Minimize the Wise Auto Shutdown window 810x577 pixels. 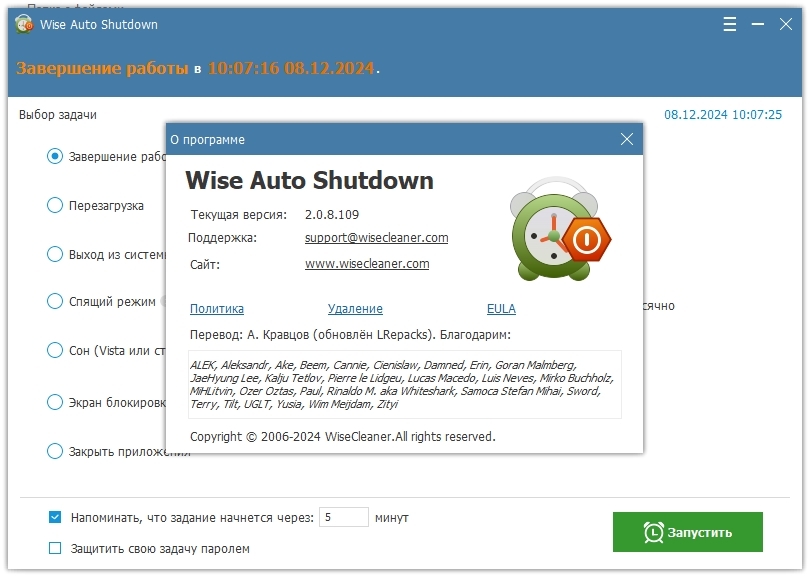tap(757, 24)
